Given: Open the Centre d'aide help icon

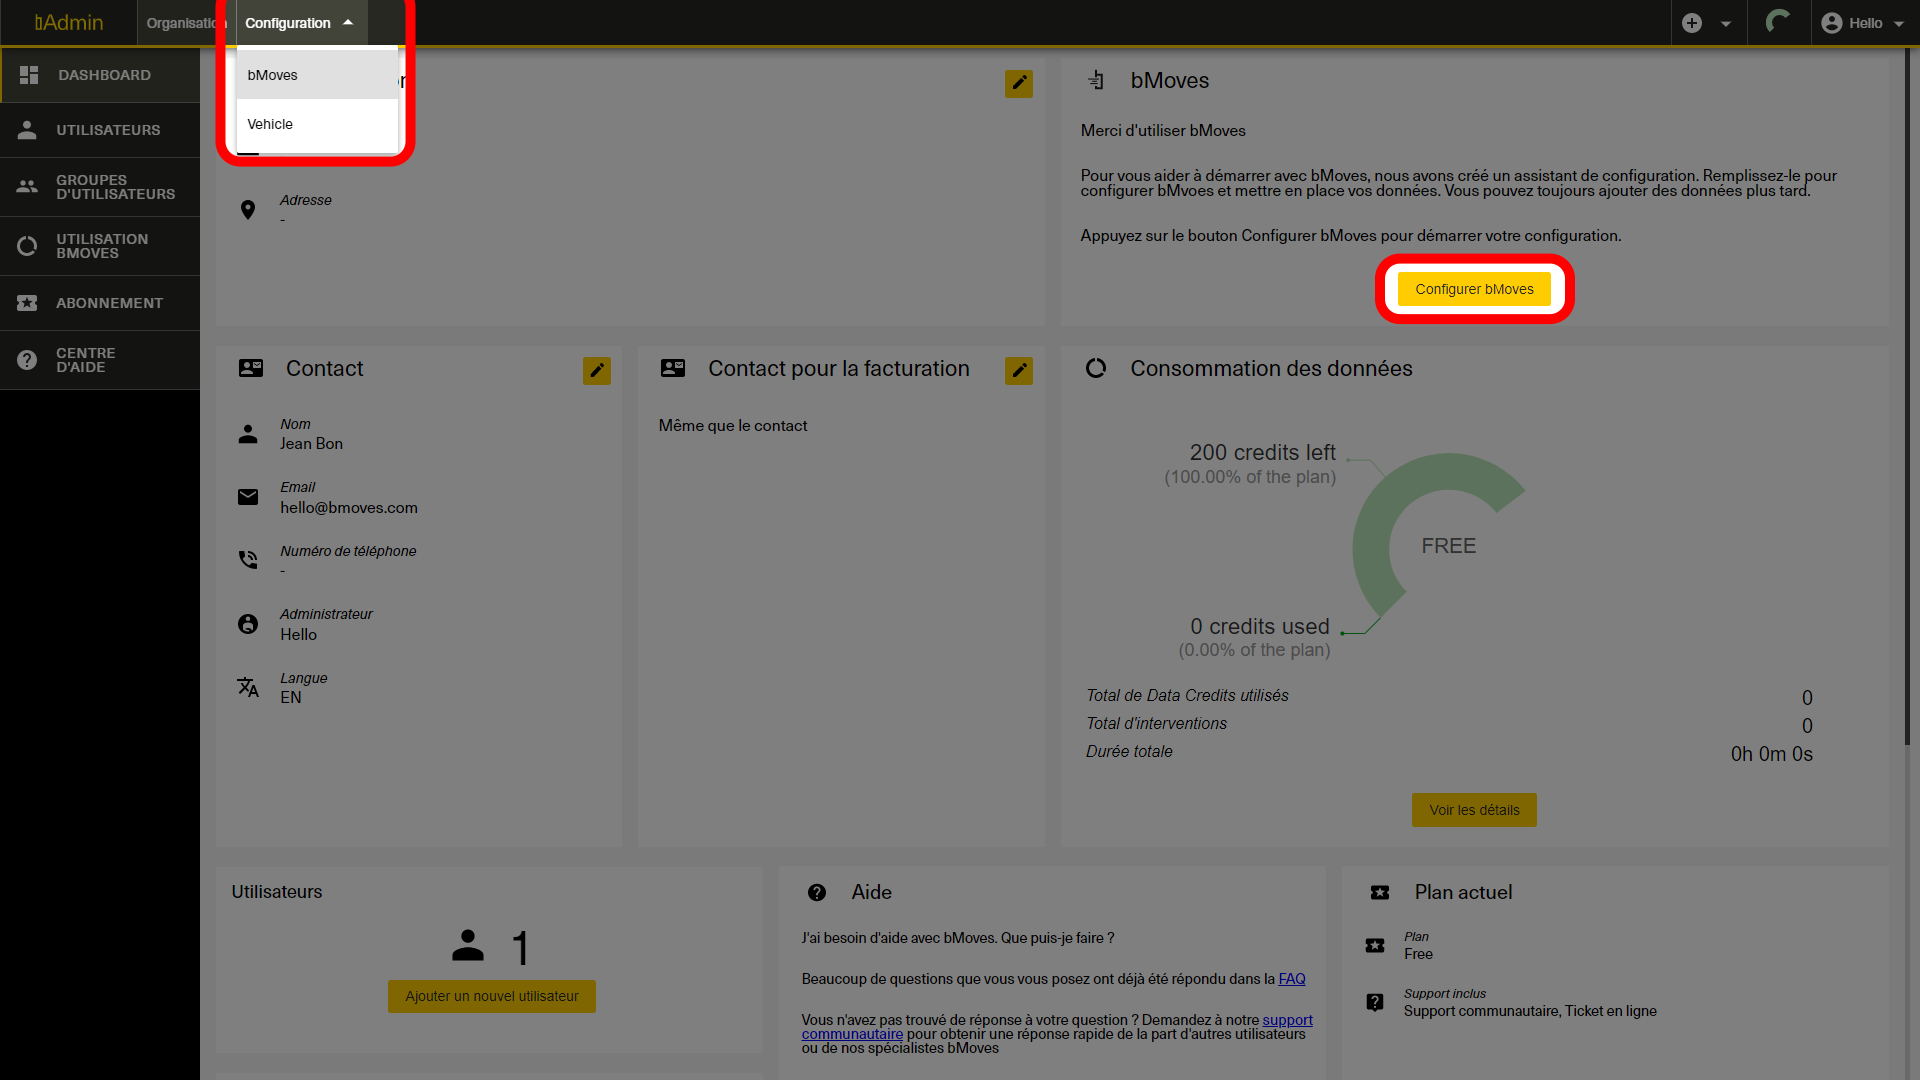Looking at the screenshot, I should click(27, 360).
